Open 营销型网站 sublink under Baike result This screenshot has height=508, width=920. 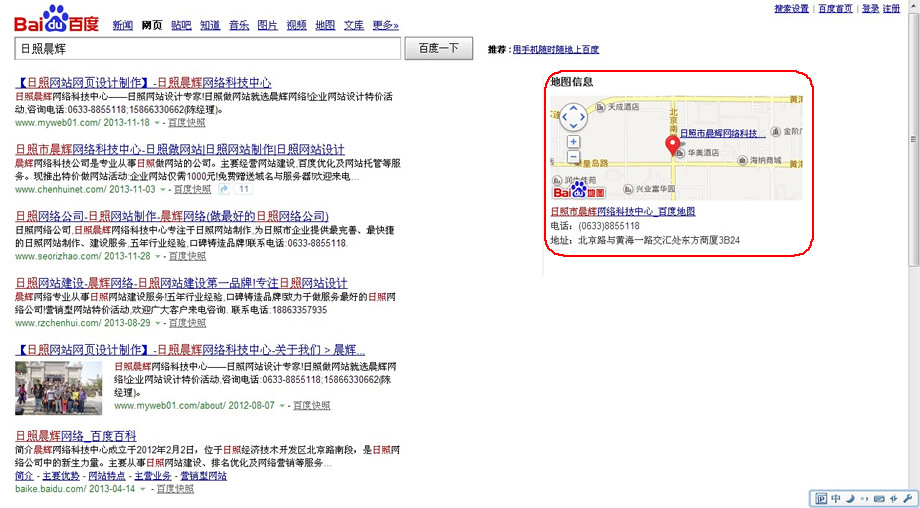[x=203, y=476]
